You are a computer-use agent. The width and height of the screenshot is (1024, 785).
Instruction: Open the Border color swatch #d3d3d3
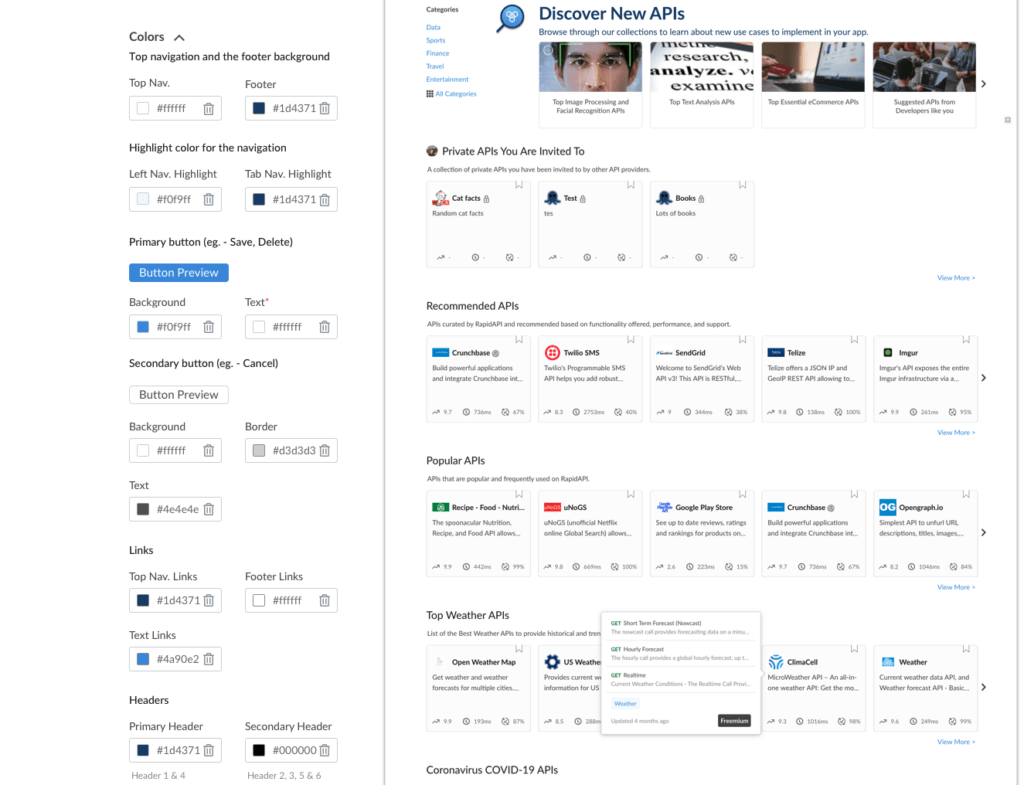(259, 451)
